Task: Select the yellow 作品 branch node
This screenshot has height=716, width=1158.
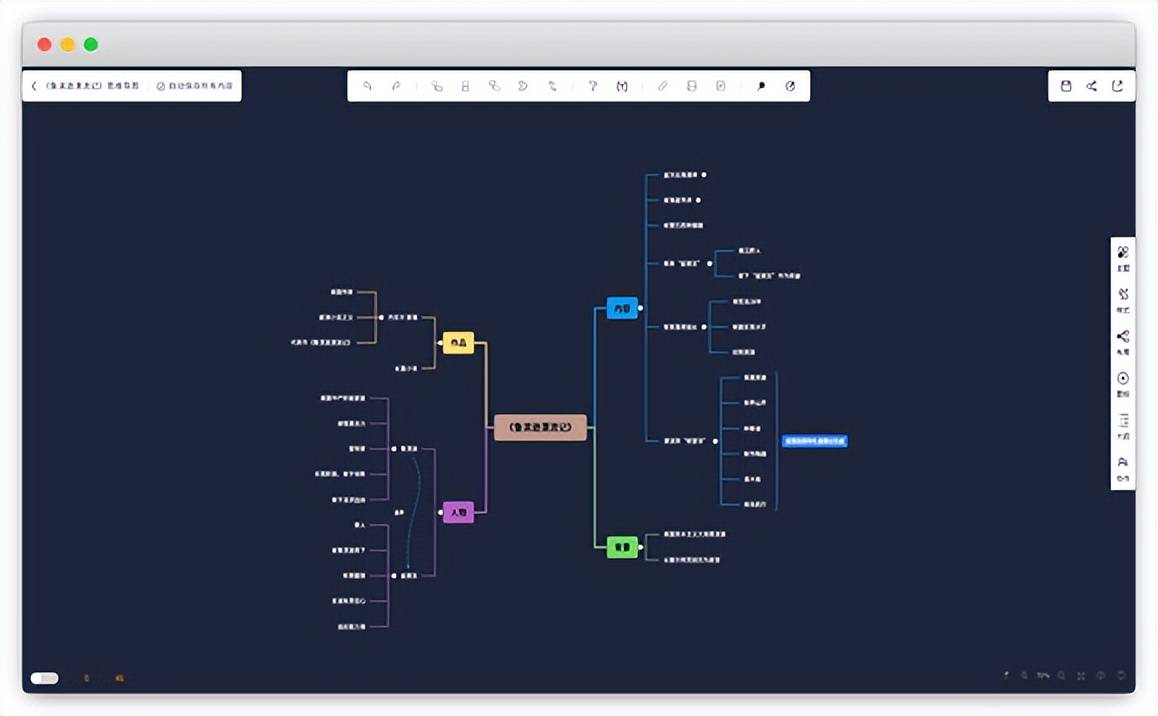Action: 458,342
